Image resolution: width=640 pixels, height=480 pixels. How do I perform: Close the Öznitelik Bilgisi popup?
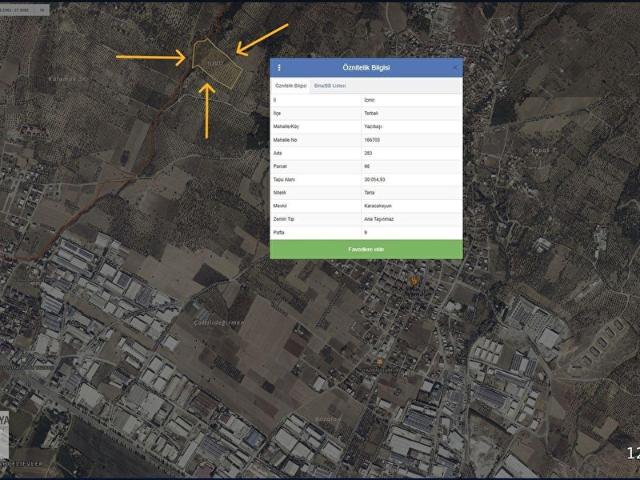click(x=455, y=68)
